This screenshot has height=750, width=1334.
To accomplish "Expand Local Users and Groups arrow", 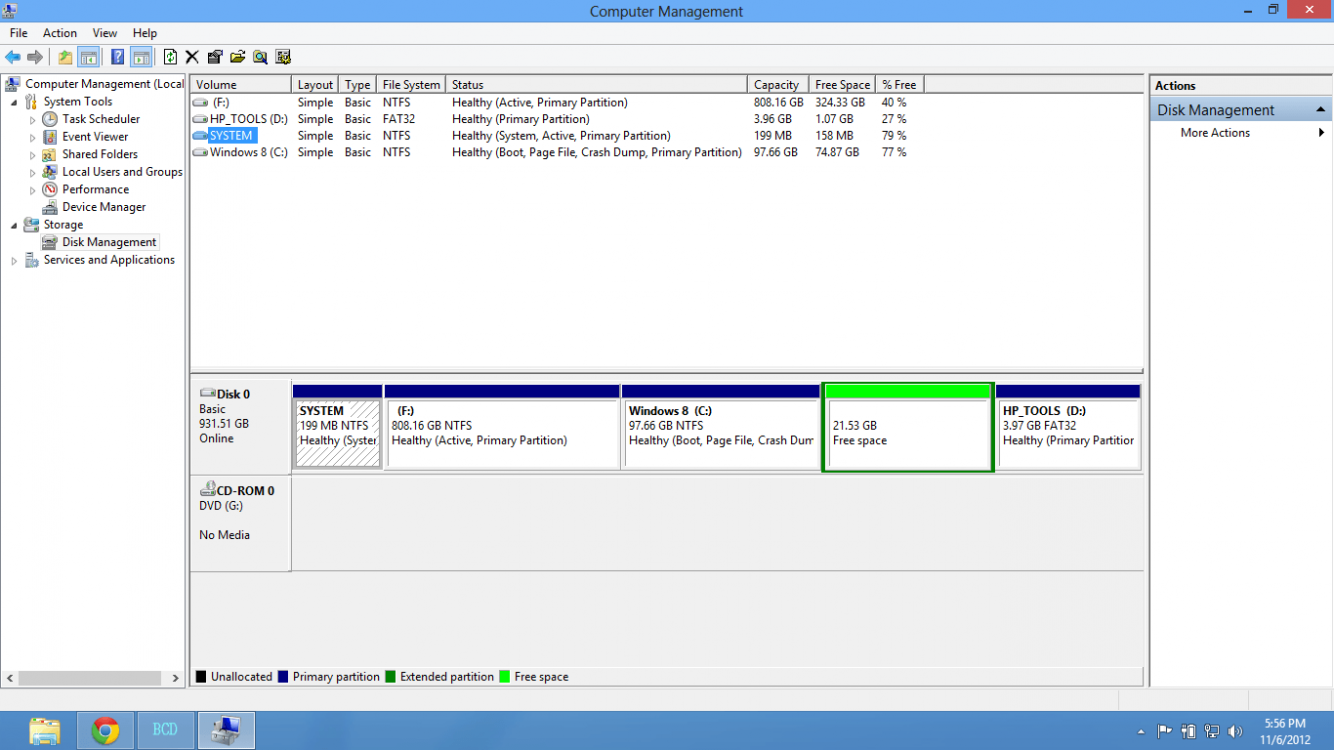I will pos(32,172).
